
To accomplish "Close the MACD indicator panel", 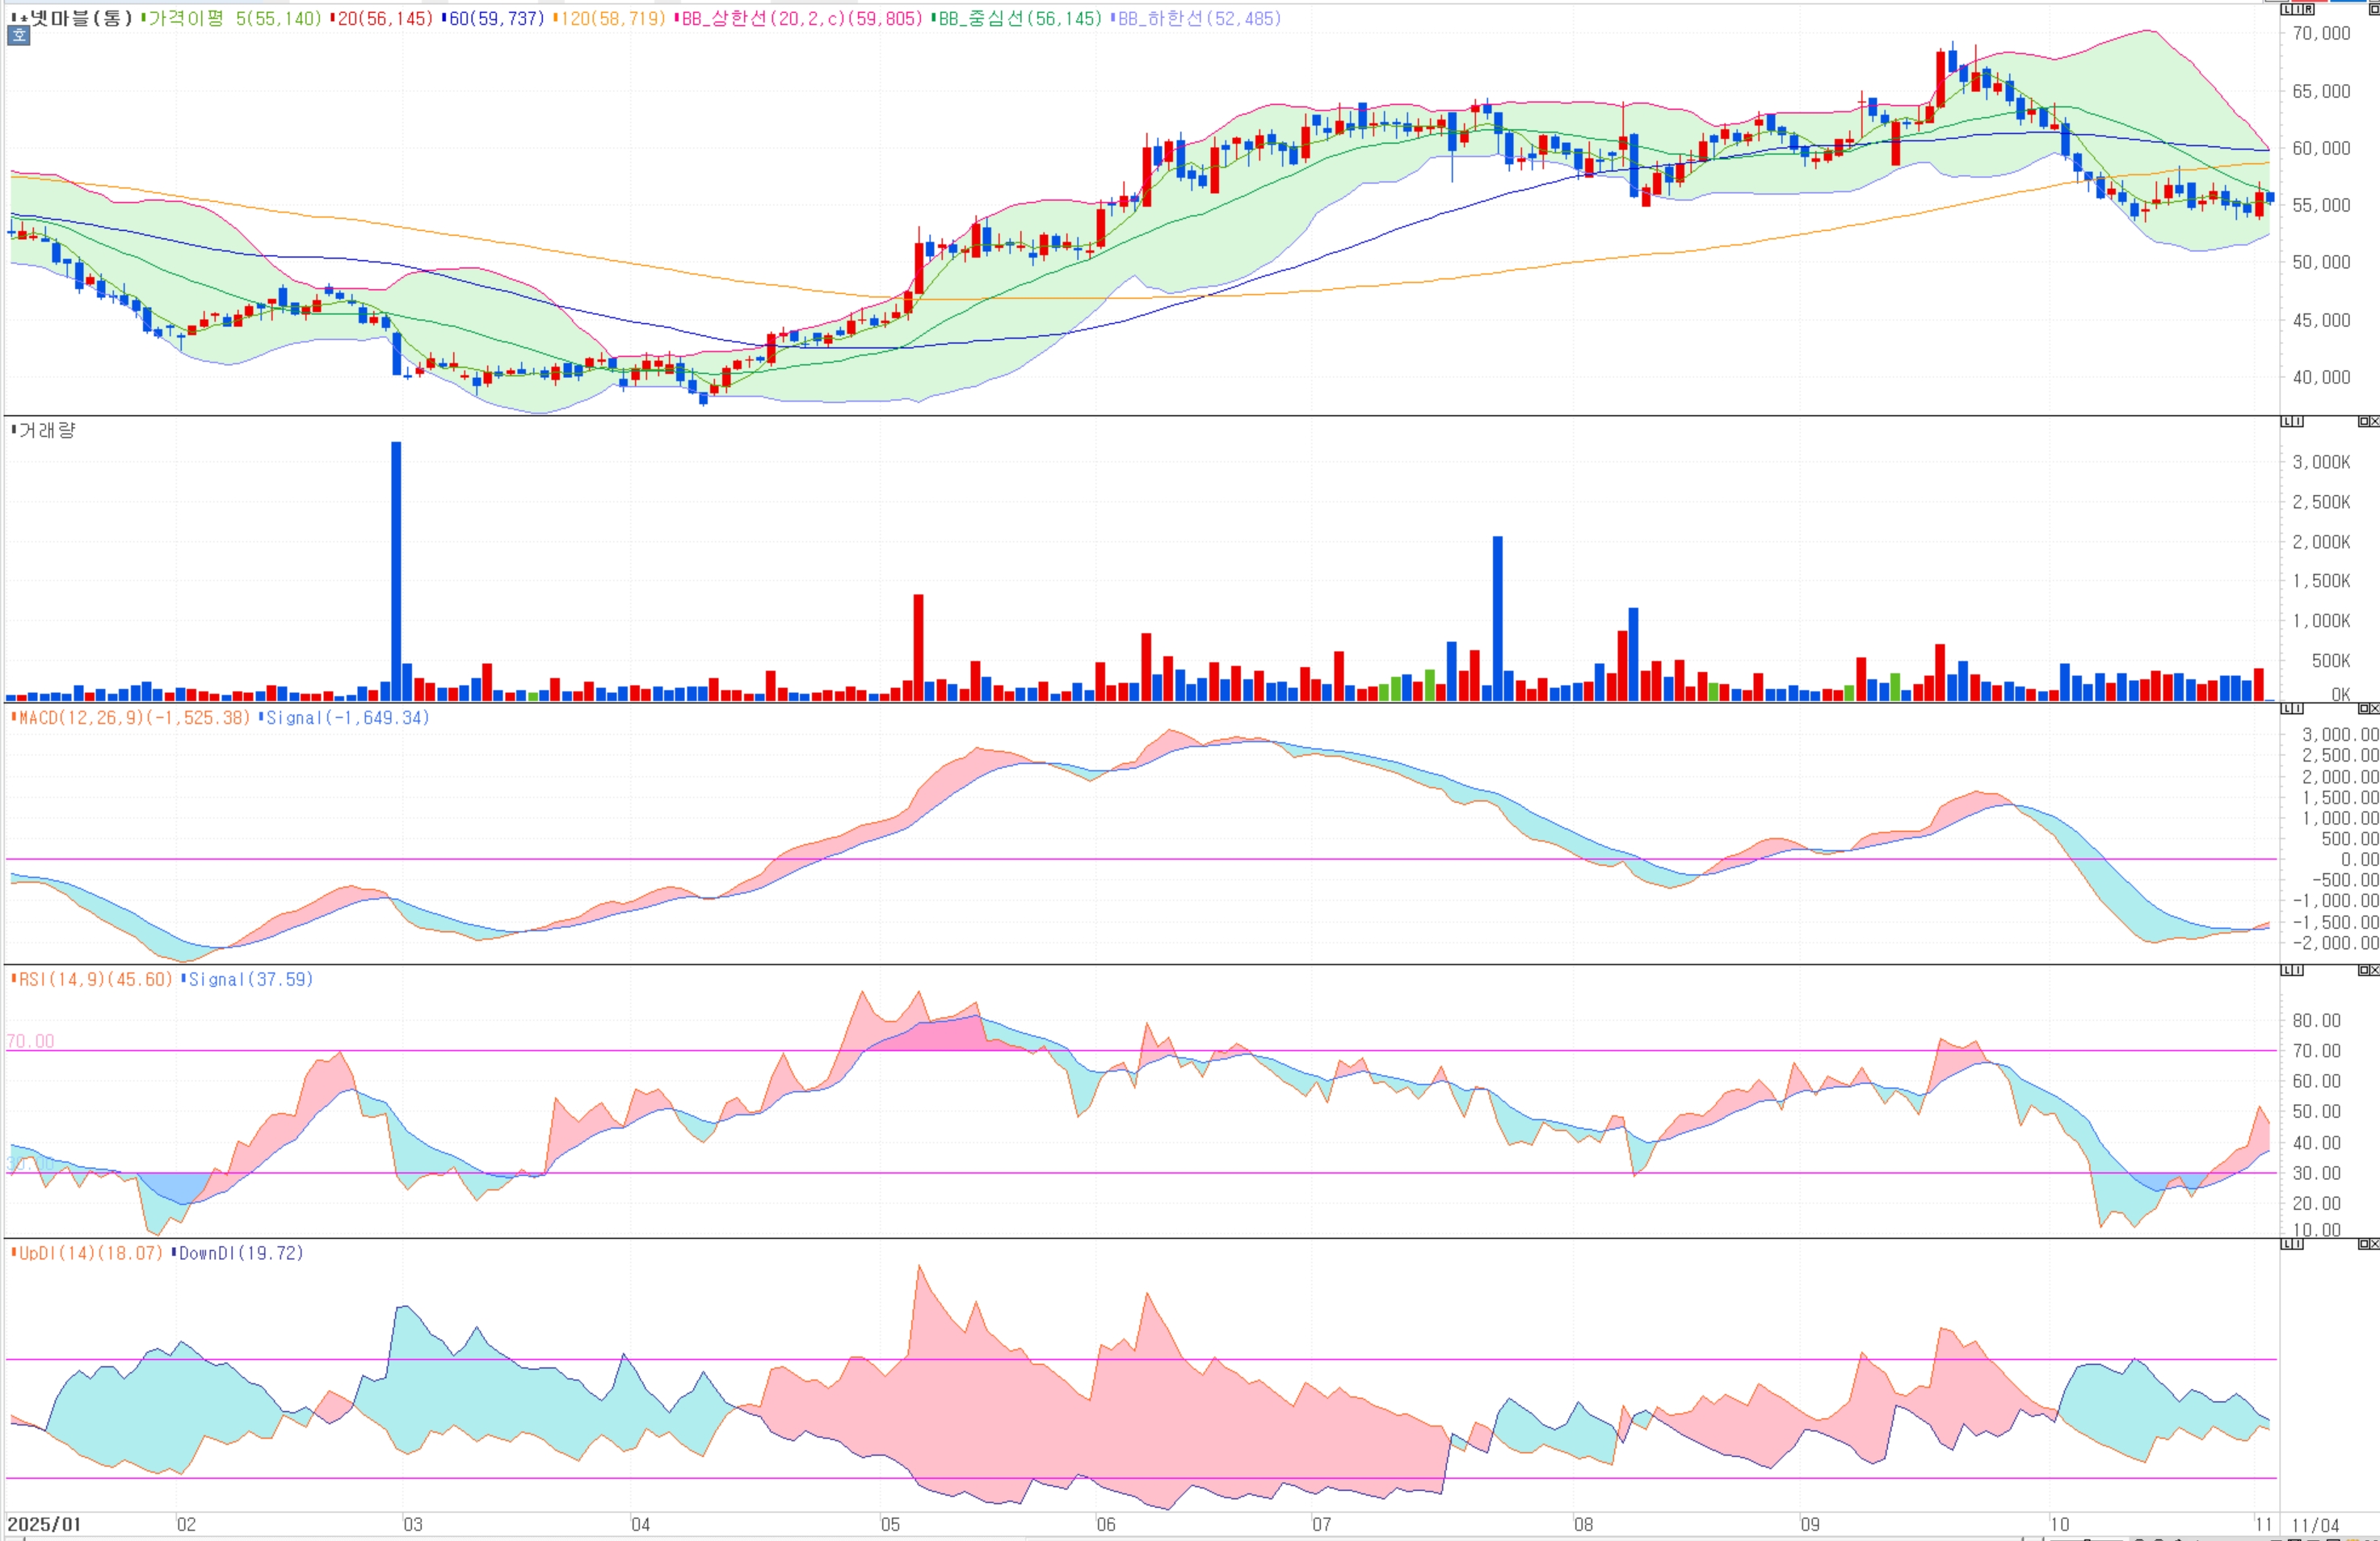I will coord(2375,709).
